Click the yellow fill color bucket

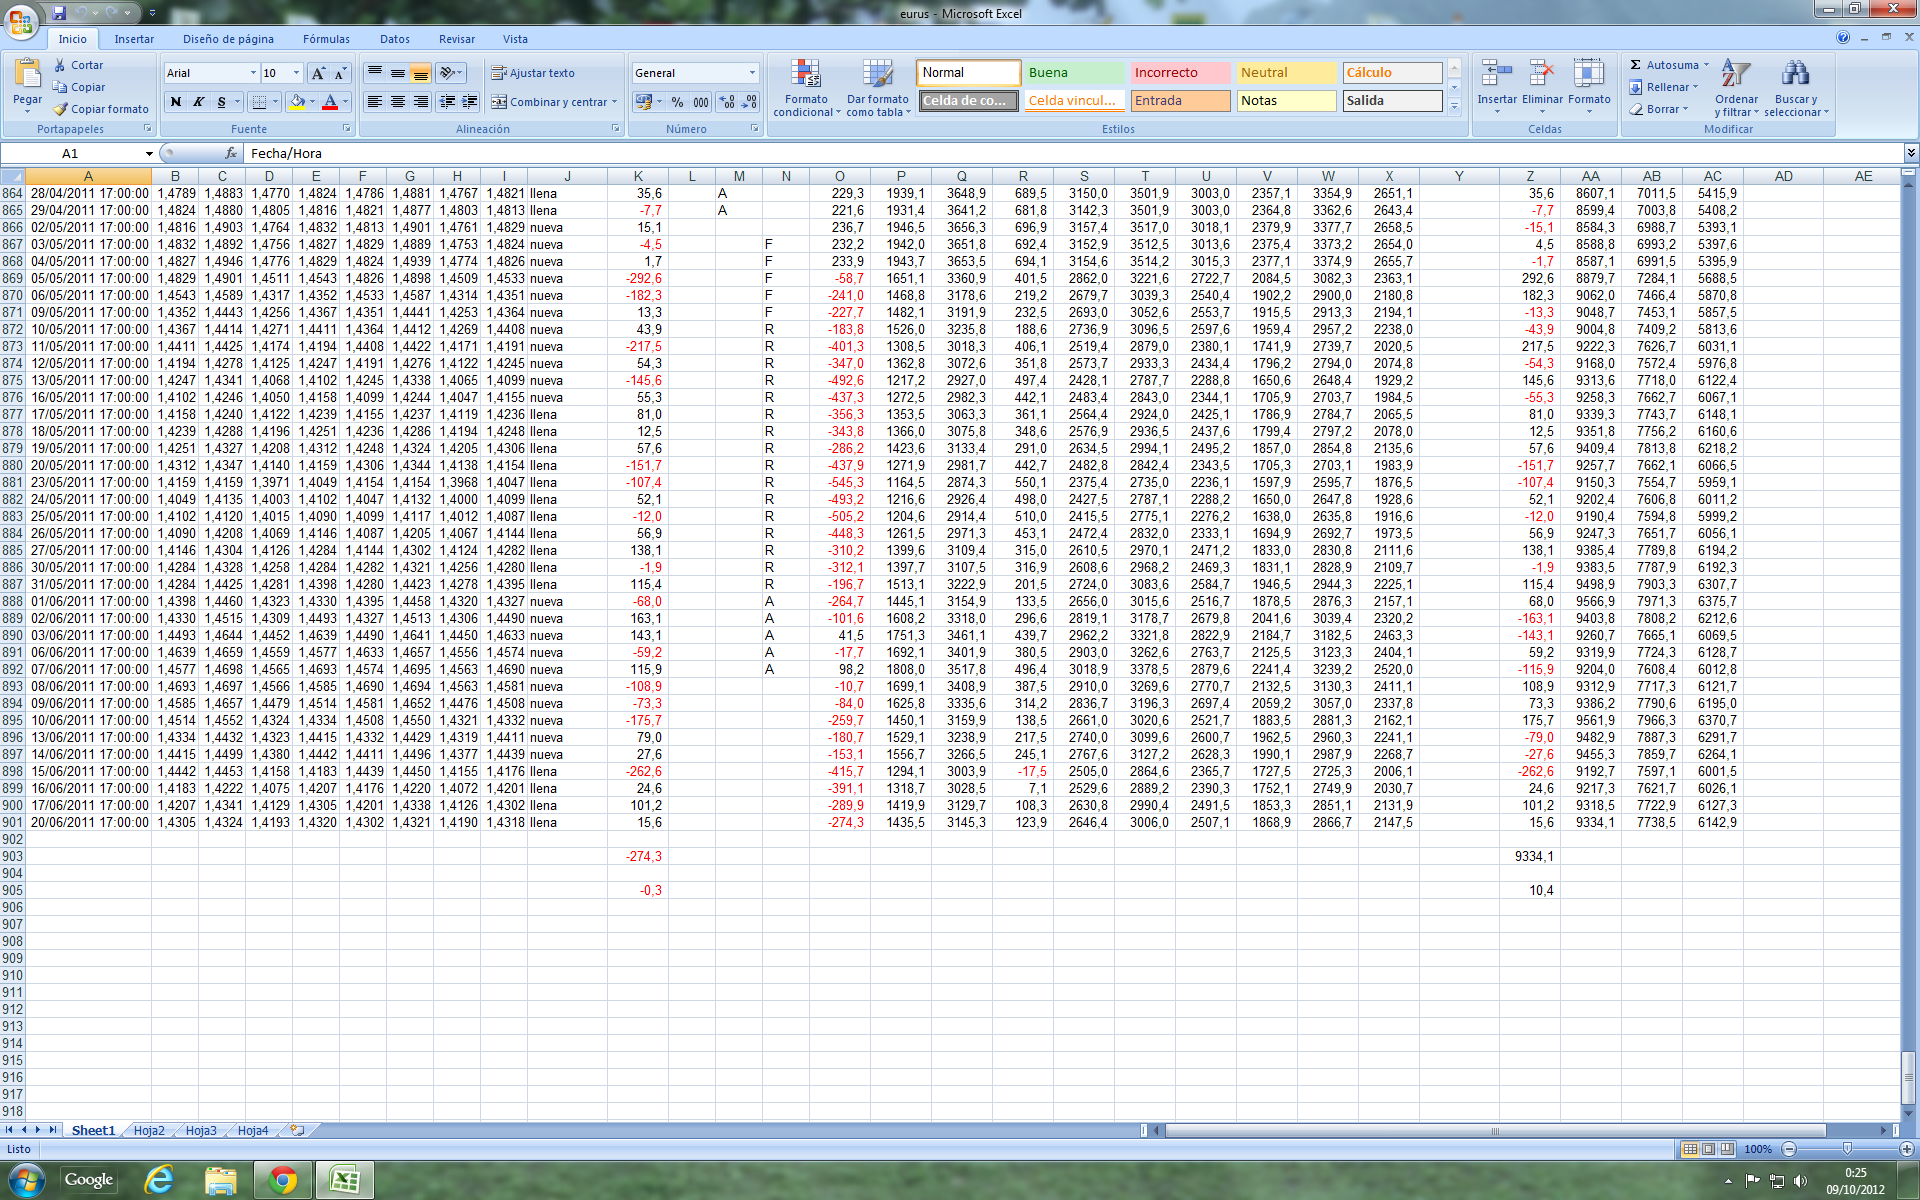[x=297, y=102]
